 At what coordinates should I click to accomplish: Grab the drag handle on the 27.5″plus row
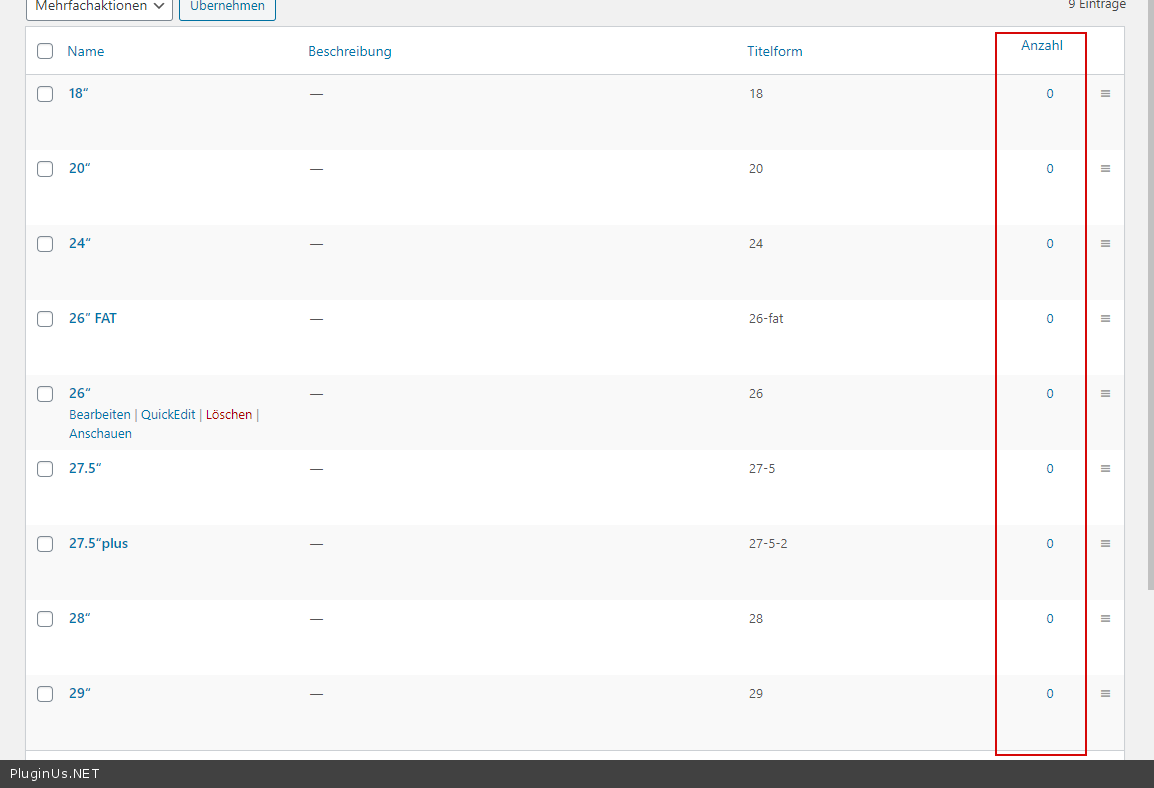point(1105,544)
